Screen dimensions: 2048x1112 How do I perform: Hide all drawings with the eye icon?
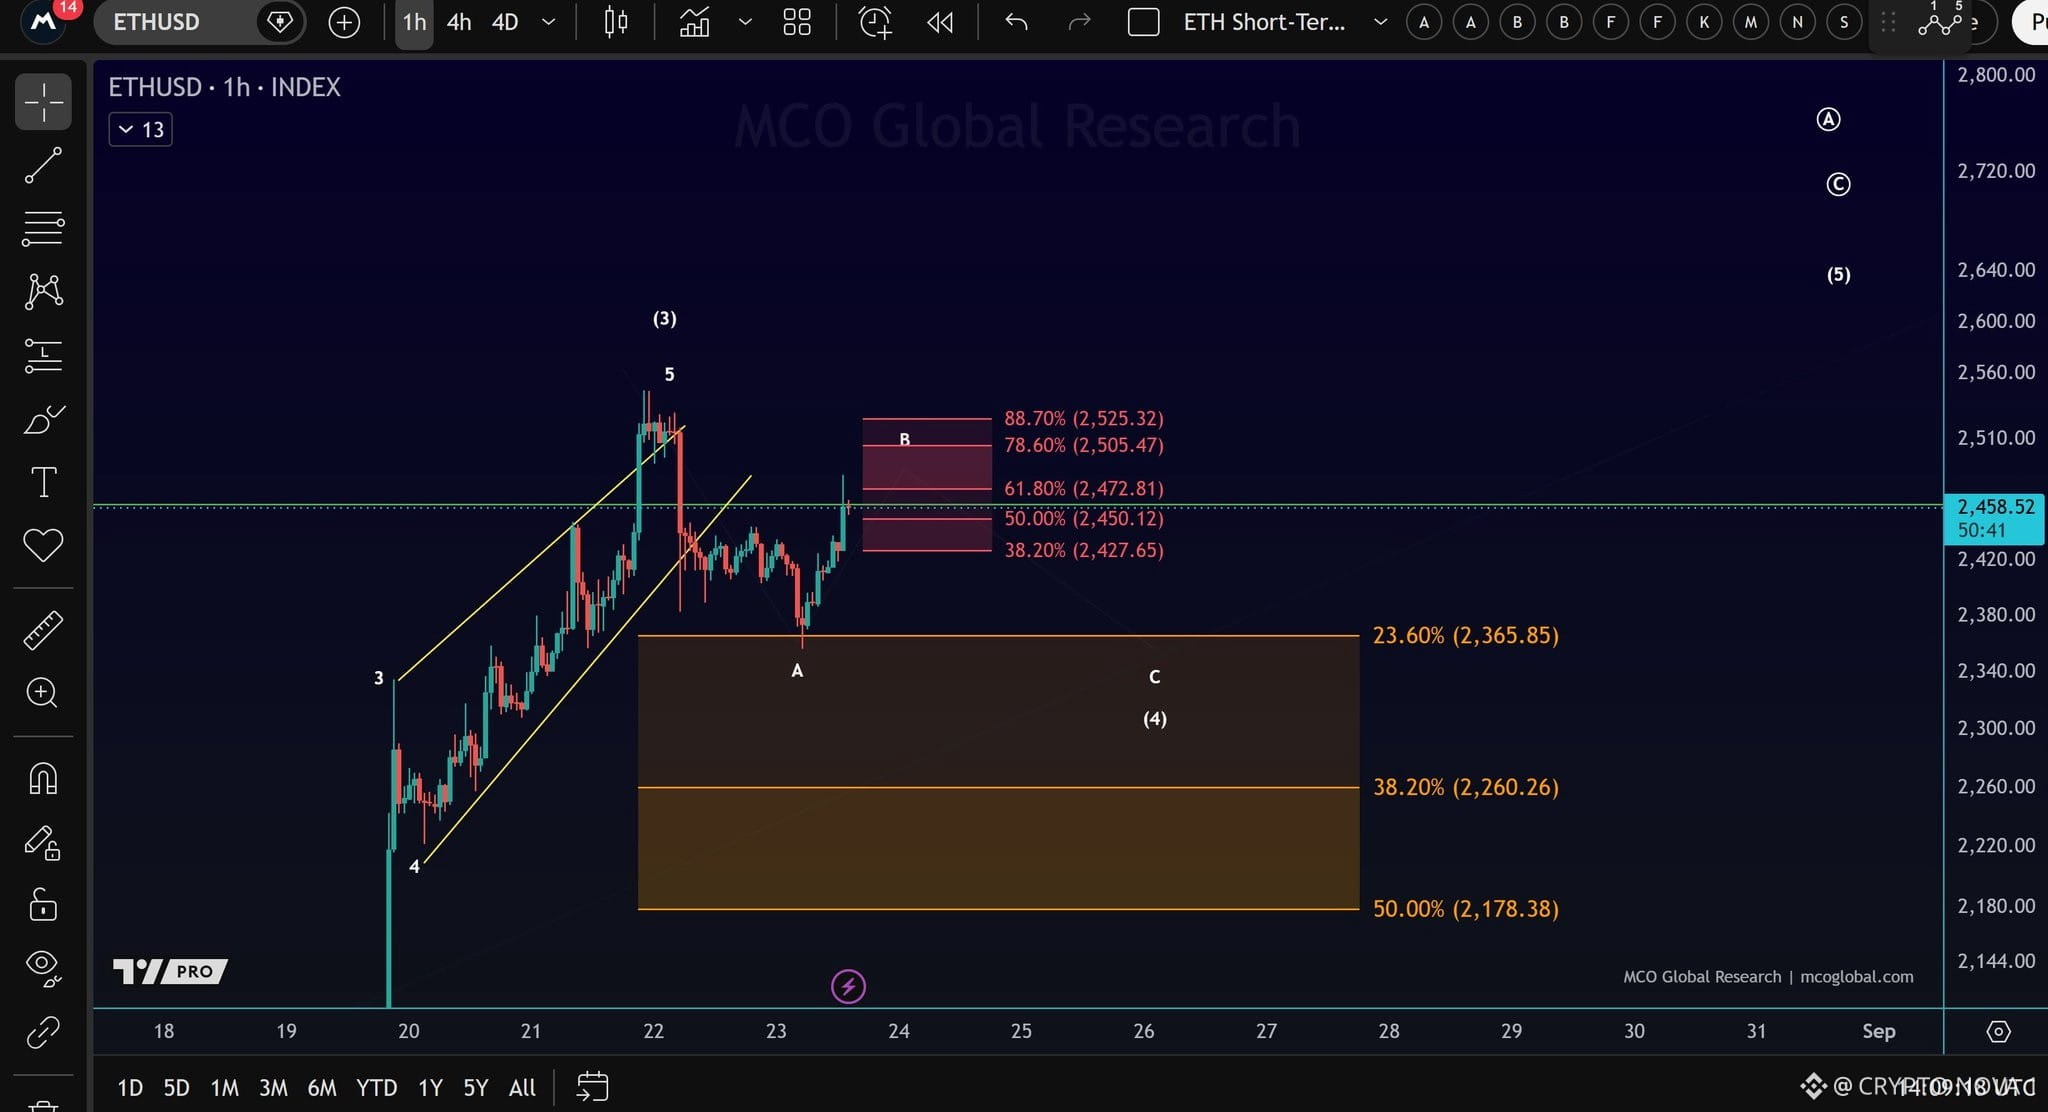pyautogui.click(x=43, y=967)
